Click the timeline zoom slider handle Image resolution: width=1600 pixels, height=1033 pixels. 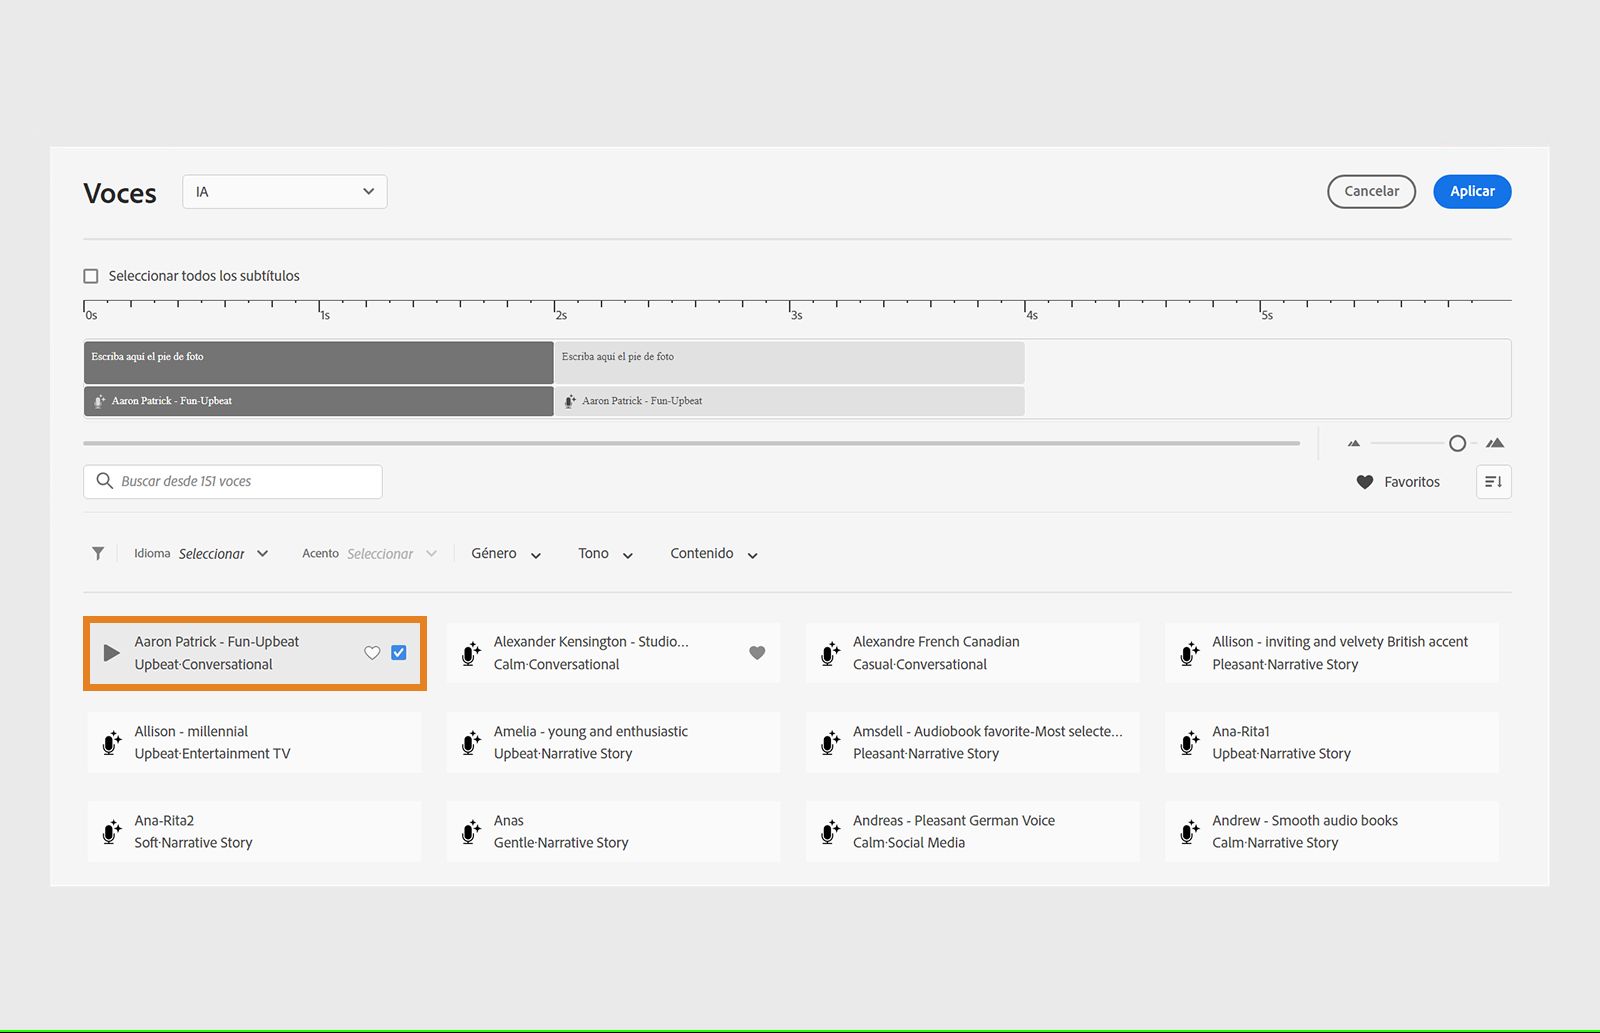pyautogui.click(x=1457, y=443)
